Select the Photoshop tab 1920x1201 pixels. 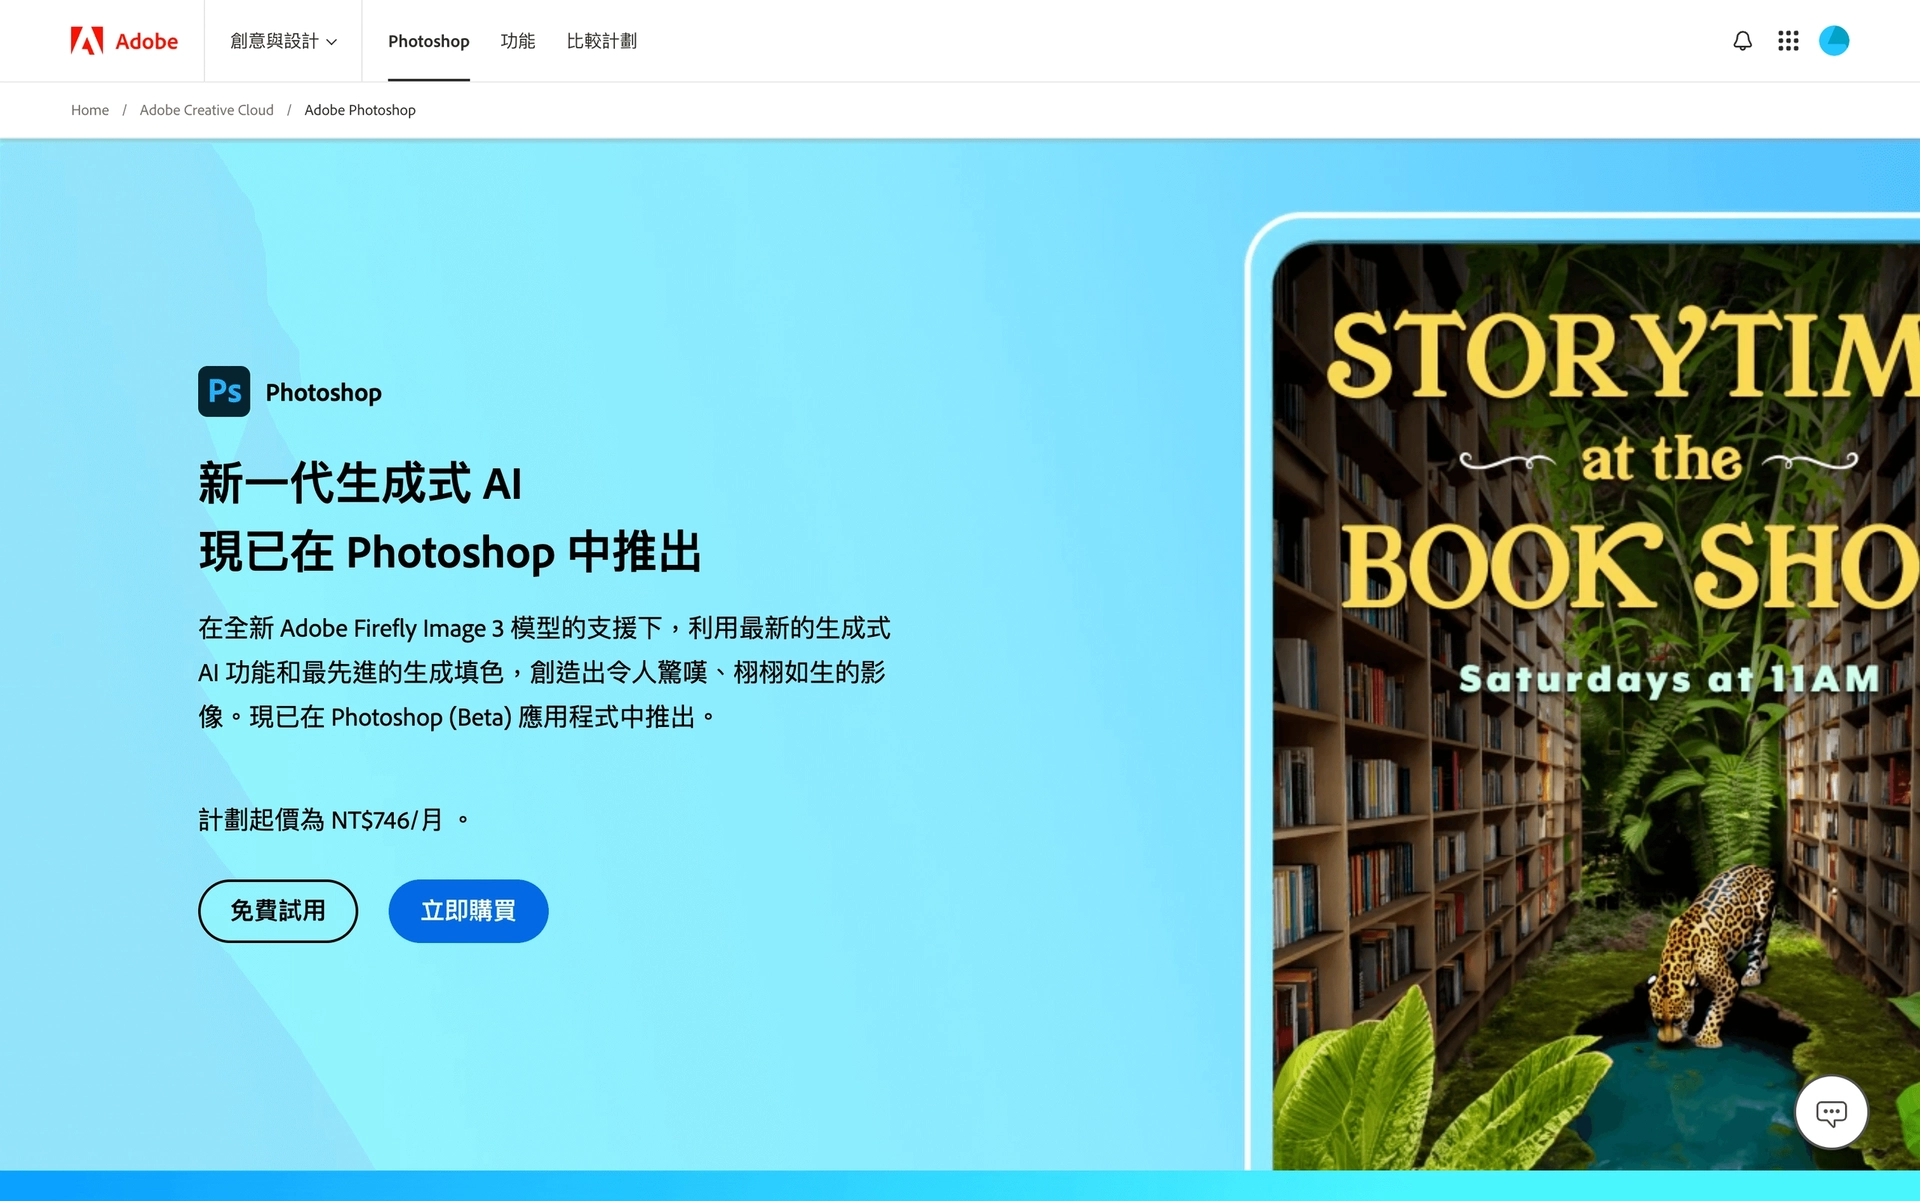pyautogui.click(x=429, y=41)
